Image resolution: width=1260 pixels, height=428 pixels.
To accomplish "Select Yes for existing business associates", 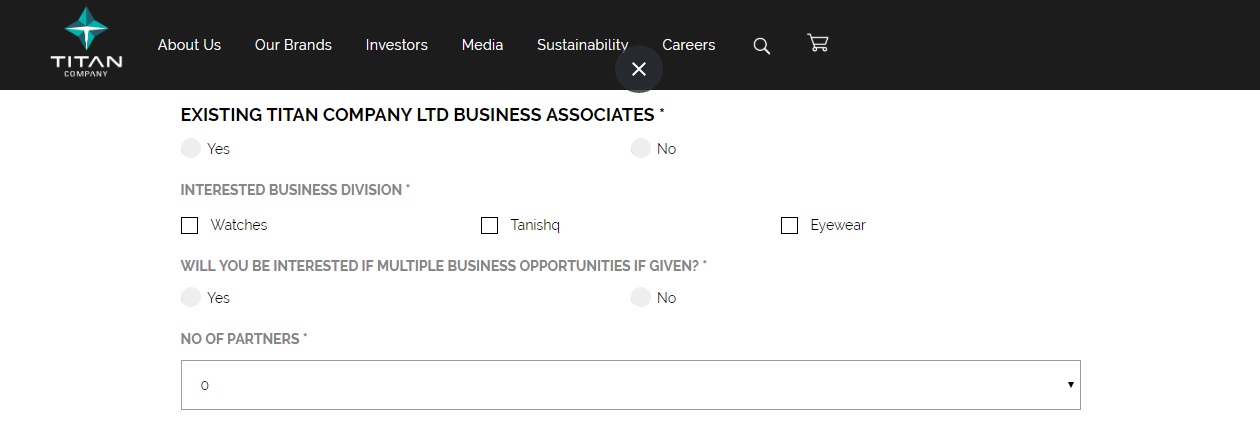I will coord(191,148).
